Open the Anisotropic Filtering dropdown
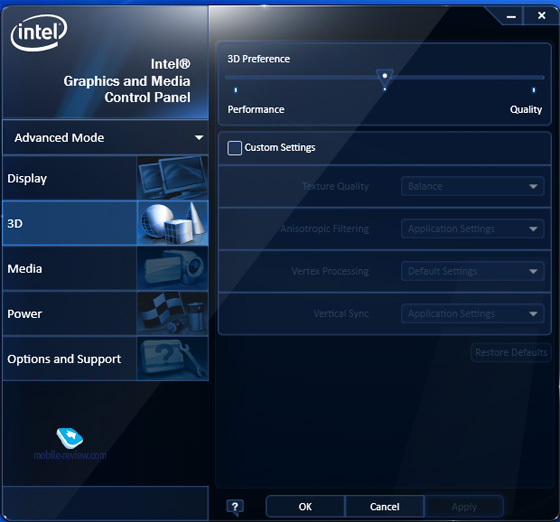The height and width of the screenshot is (522, 560). pos(472,229)
